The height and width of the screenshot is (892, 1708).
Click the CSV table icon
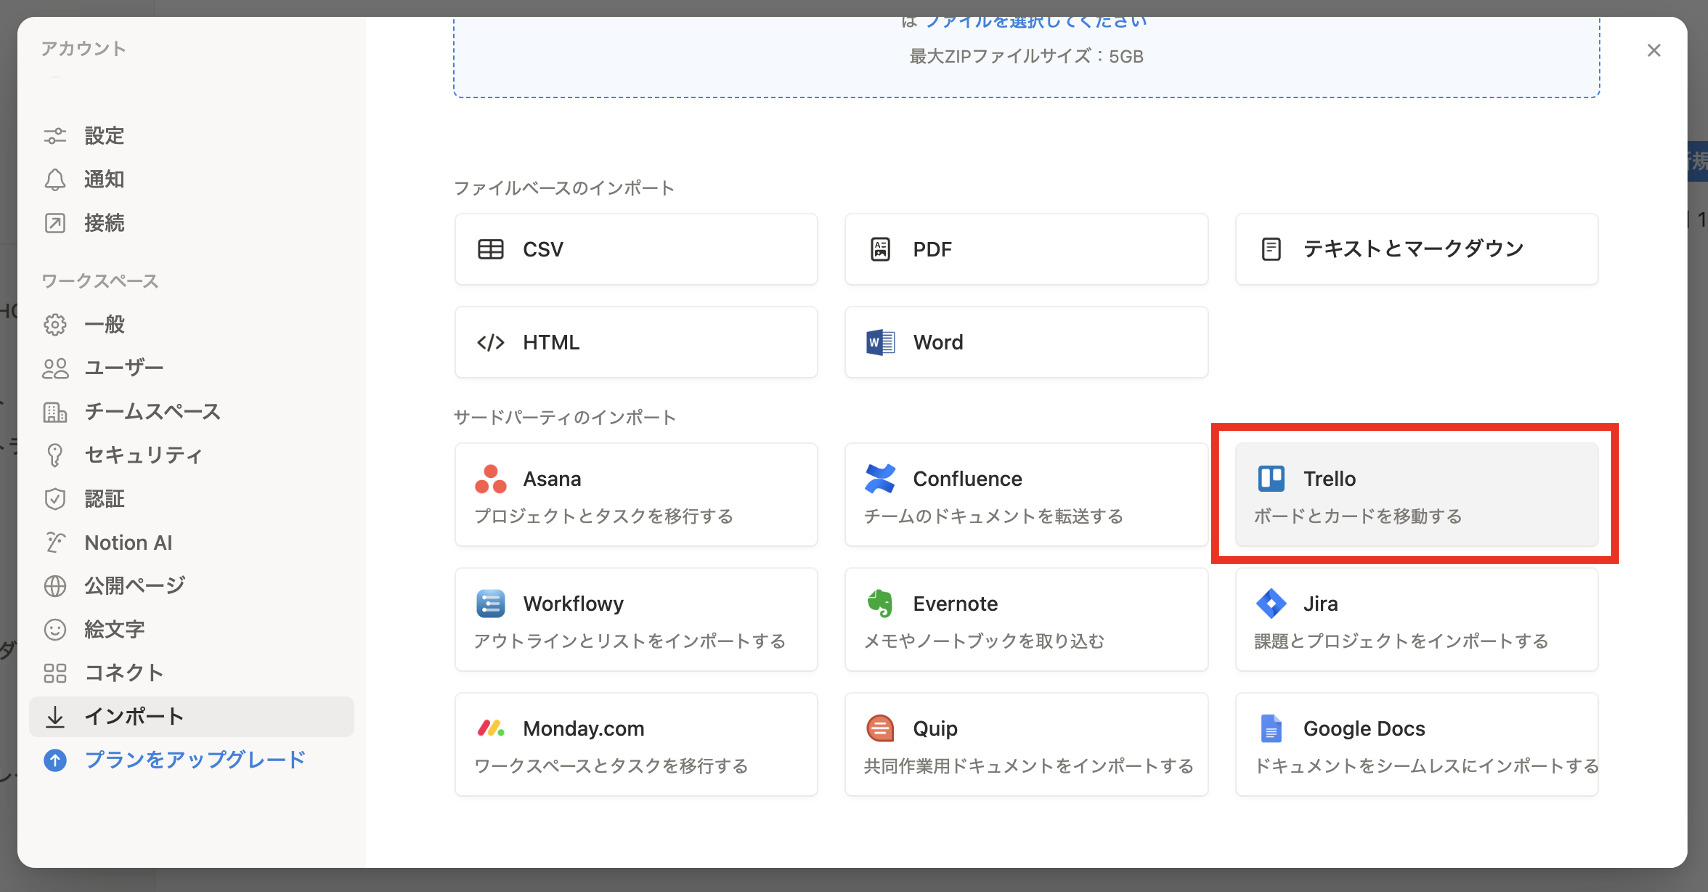tap(491, 249)
